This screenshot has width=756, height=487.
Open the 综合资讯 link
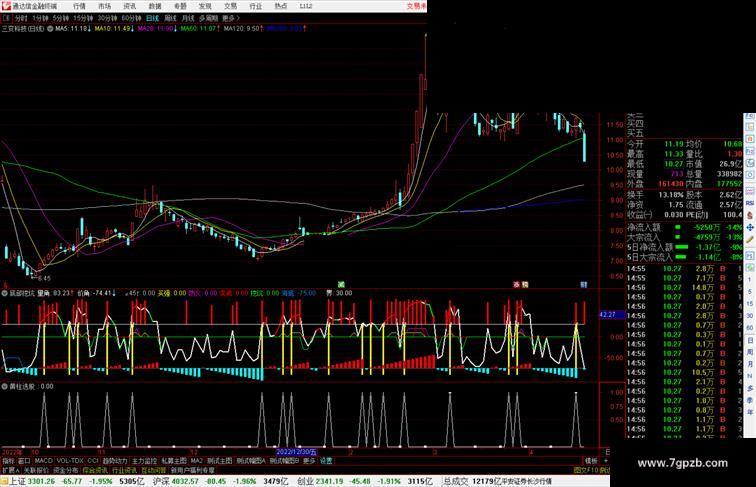(95, 470)
